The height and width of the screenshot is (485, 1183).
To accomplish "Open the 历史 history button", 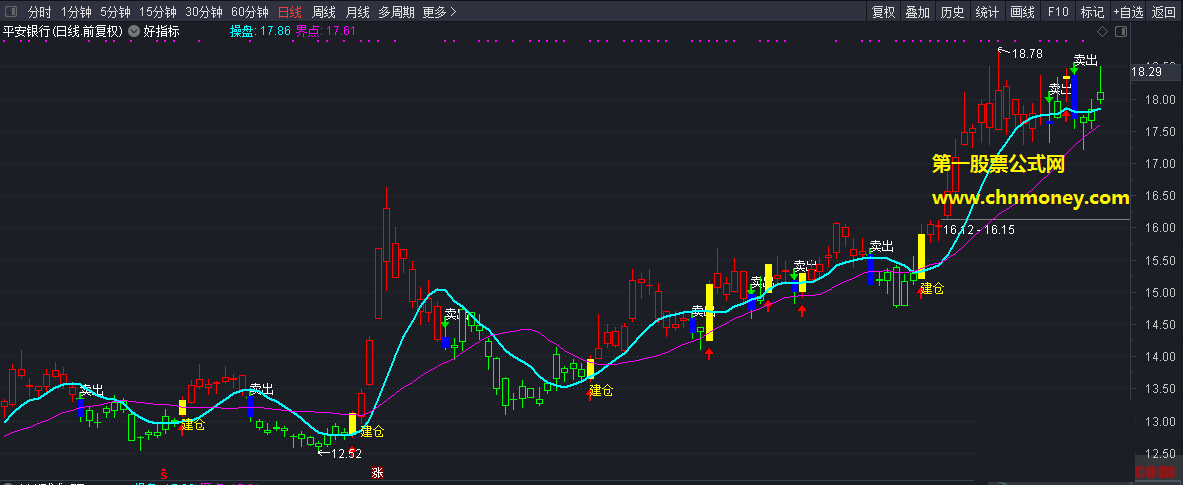I will tap(952, 12).
